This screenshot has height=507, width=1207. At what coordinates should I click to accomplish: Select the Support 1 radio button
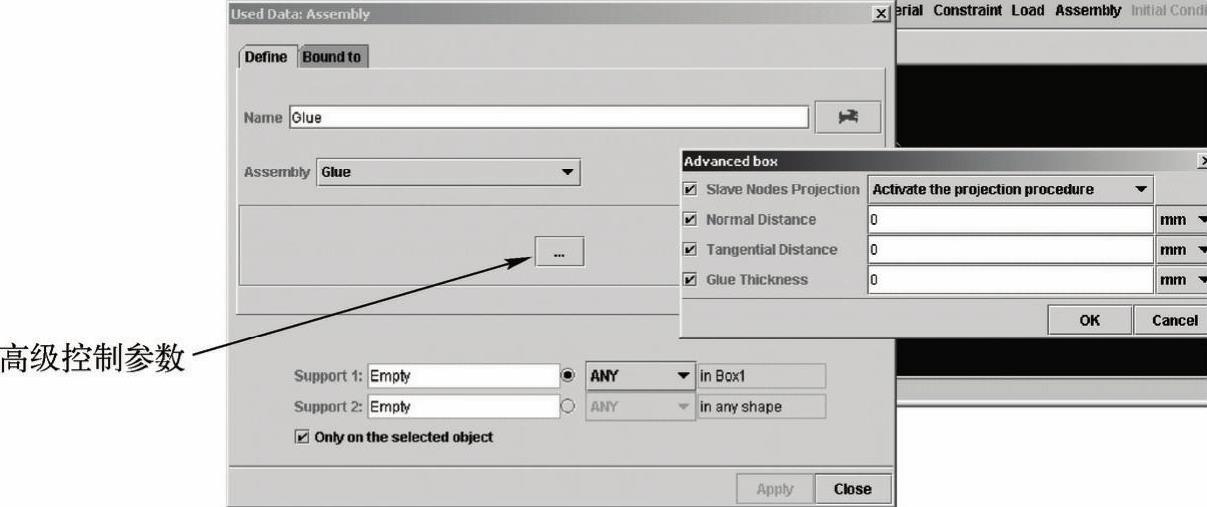569,376
